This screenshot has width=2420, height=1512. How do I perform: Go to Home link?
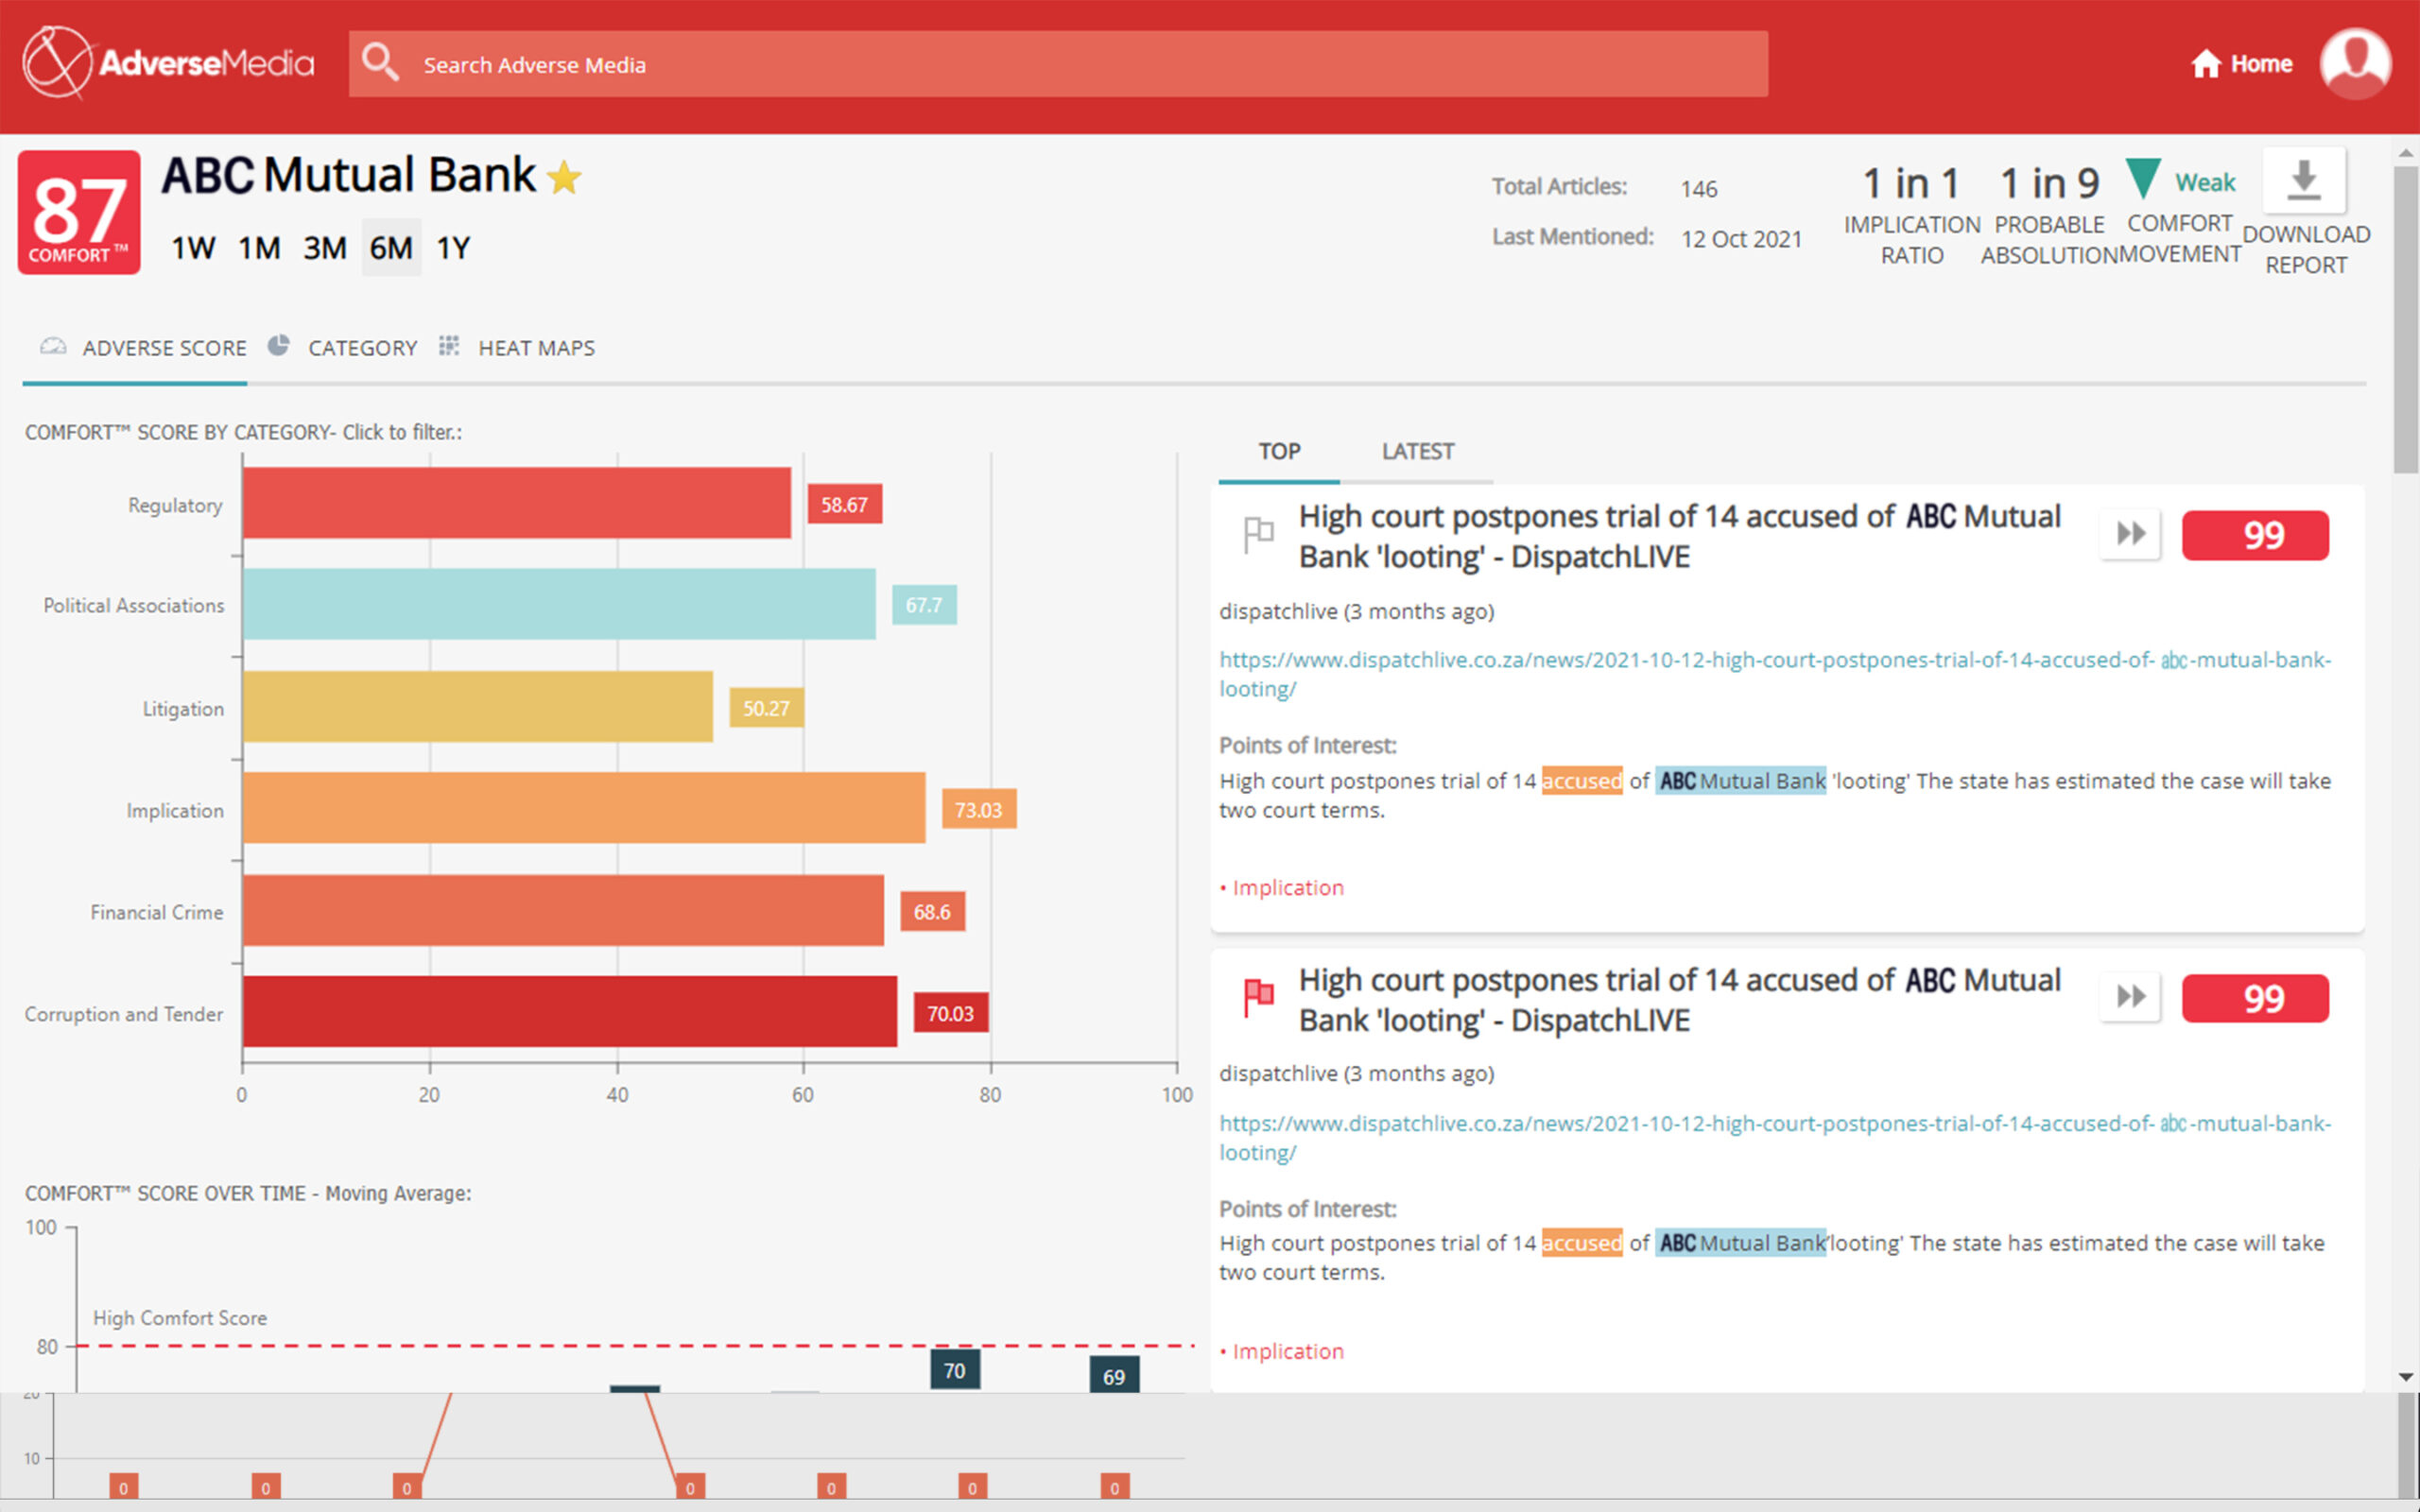(2241, 64)
